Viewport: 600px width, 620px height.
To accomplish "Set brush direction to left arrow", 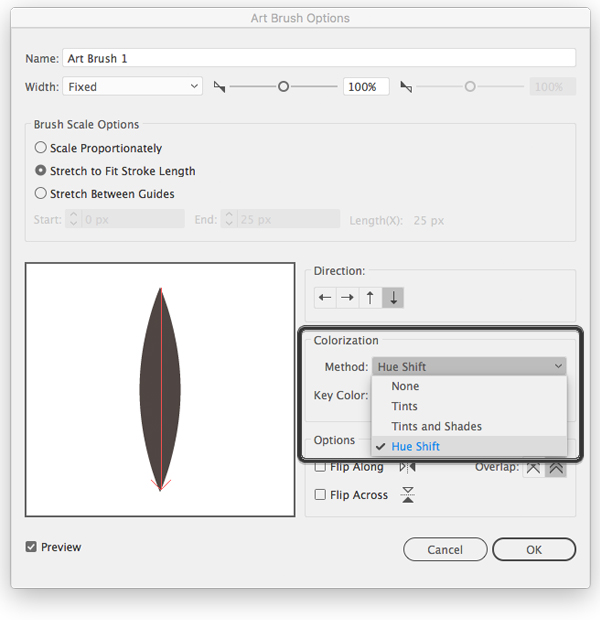I will coord(325,297).
